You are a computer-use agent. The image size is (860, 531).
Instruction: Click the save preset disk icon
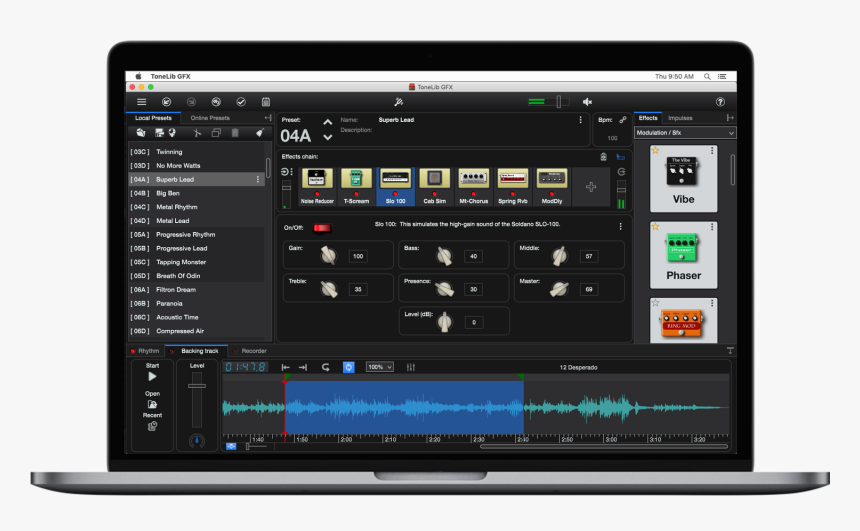coord(159,133)
